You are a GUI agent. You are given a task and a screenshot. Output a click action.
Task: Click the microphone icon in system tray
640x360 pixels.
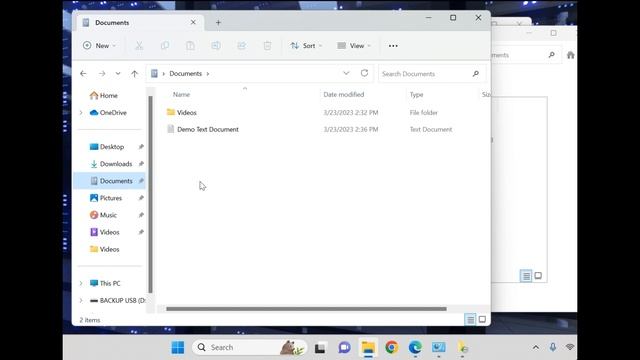pos(553,347)
